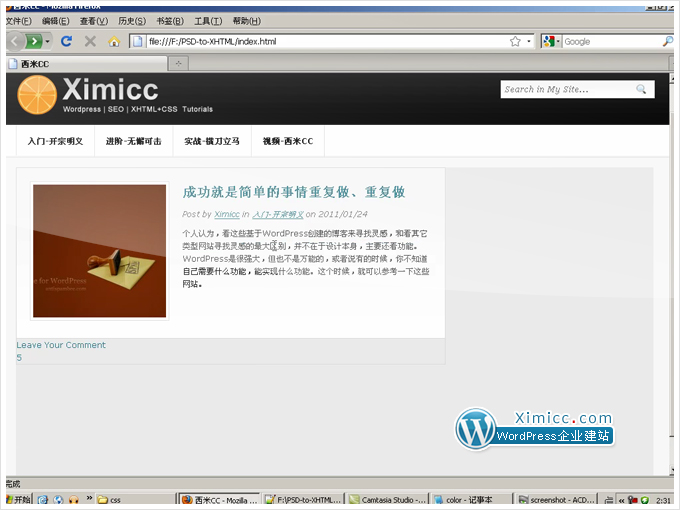Reload the page with the refresh icon

pos(66,41)
